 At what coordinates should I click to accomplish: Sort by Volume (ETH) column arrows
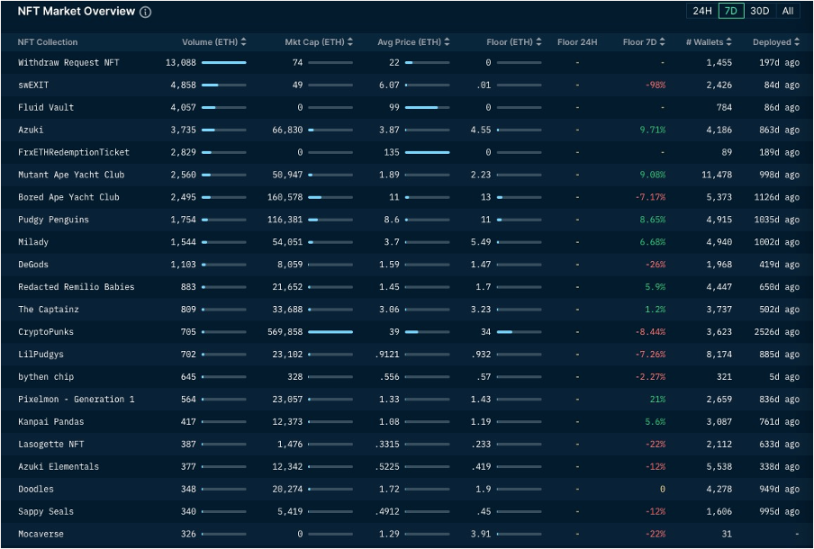point(243,42)
